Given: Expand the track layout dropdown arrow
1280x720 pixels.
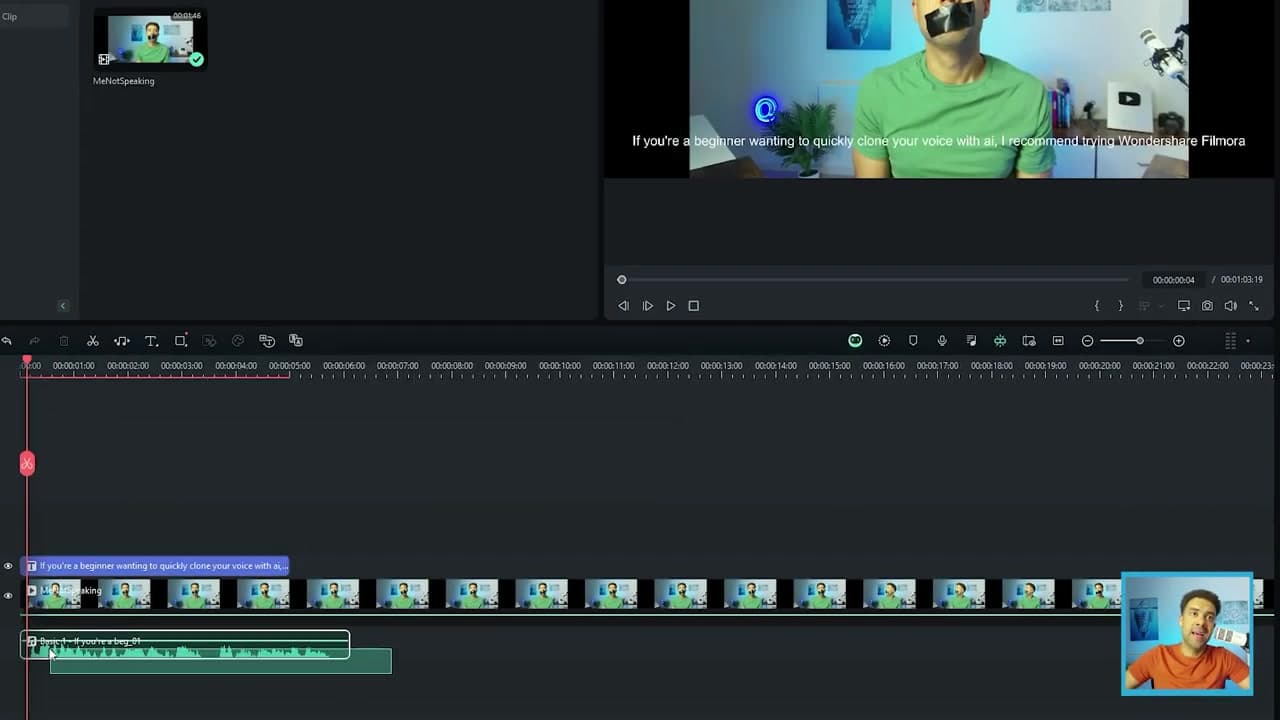Looking at the screenshot, I should pos(1248,341).
